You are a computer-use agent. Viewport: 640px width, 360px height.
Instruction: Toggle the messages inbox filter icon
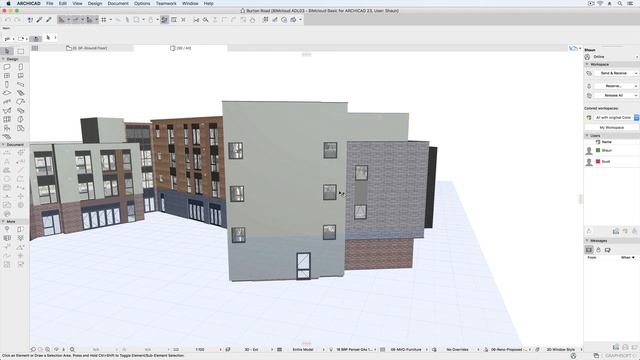pyautogui.click(x=589, y=250)
